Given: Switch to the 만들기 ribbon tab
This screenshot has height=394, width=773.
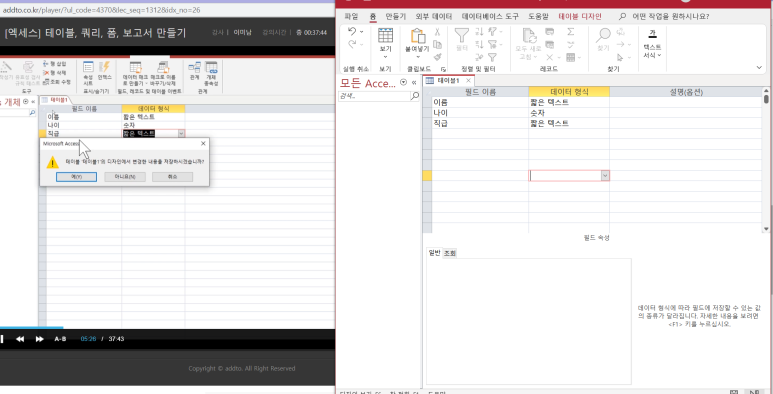Looking at the screenshot, I should tap(395, 16).
